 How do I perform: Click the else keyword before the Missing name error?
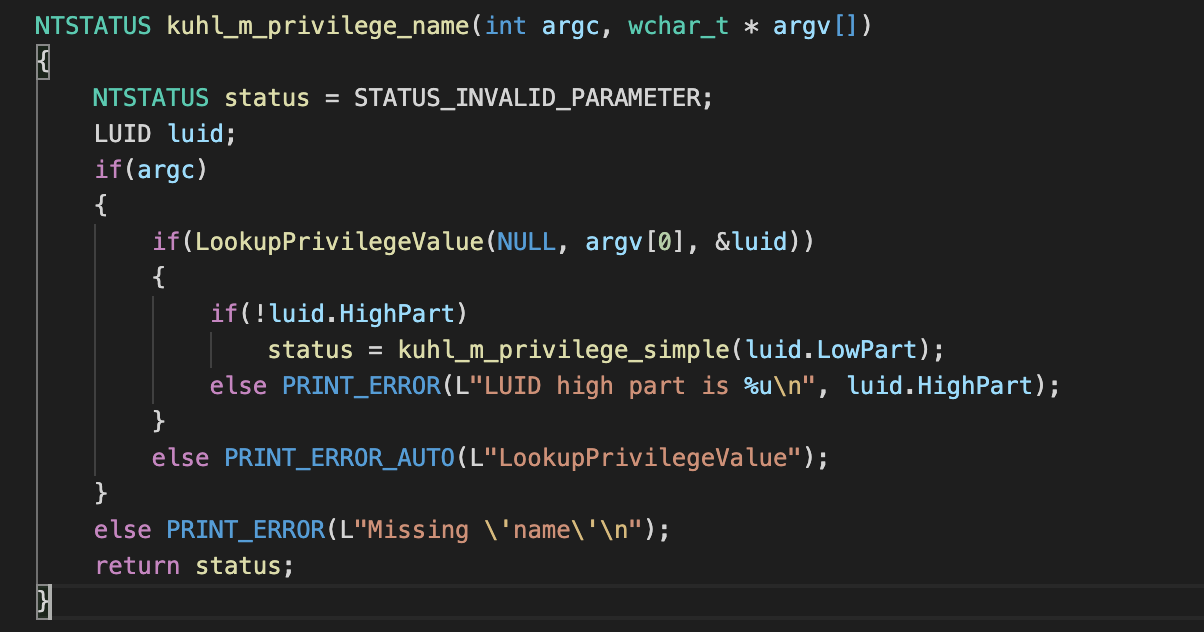pyautogui.click(x=123, y=530)
